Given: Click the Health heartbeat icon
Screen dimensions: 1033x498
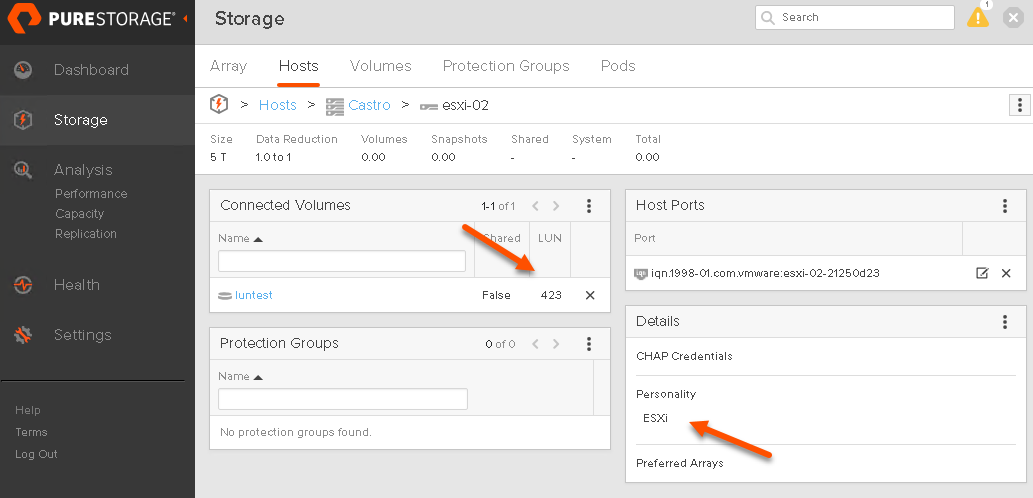Looking at the screenshot, I should pos(23,285).
